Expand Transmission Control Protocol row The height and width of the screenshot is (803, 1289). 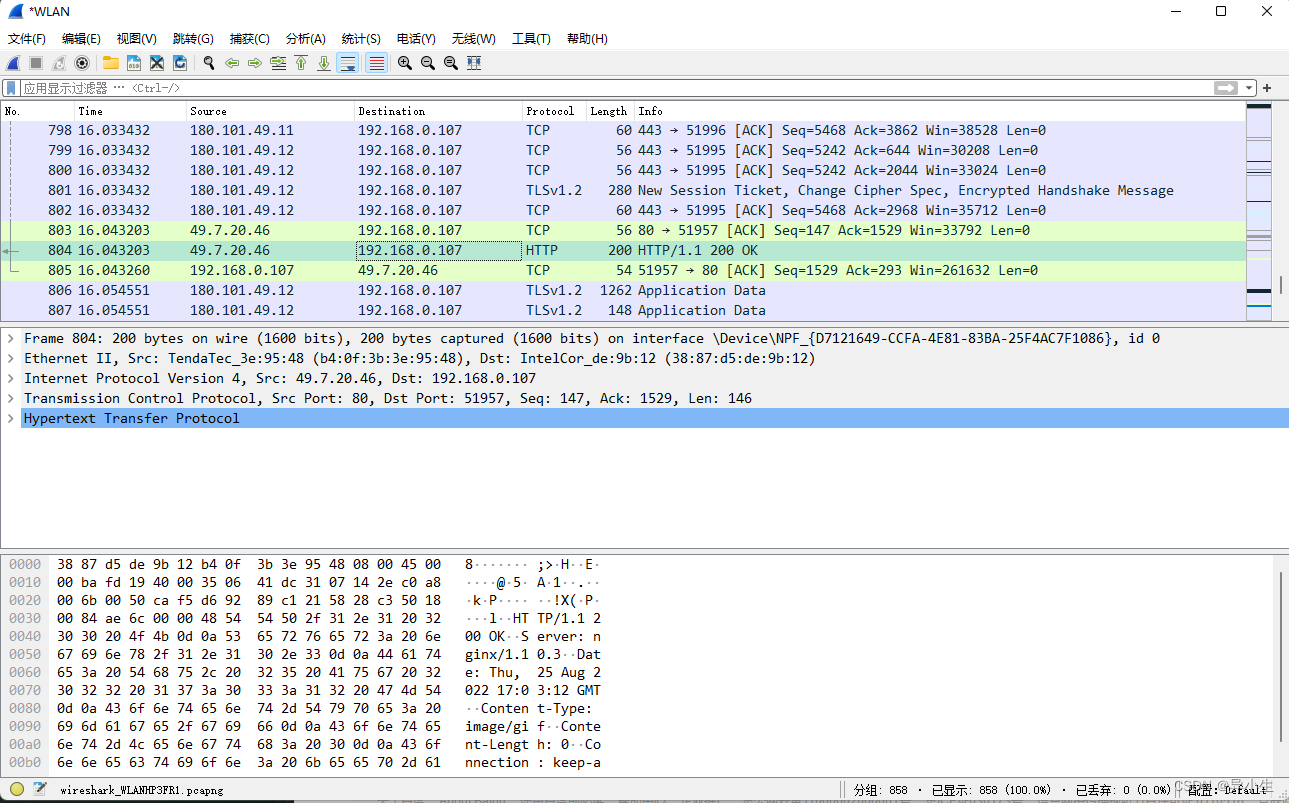(x=10, y=398)
